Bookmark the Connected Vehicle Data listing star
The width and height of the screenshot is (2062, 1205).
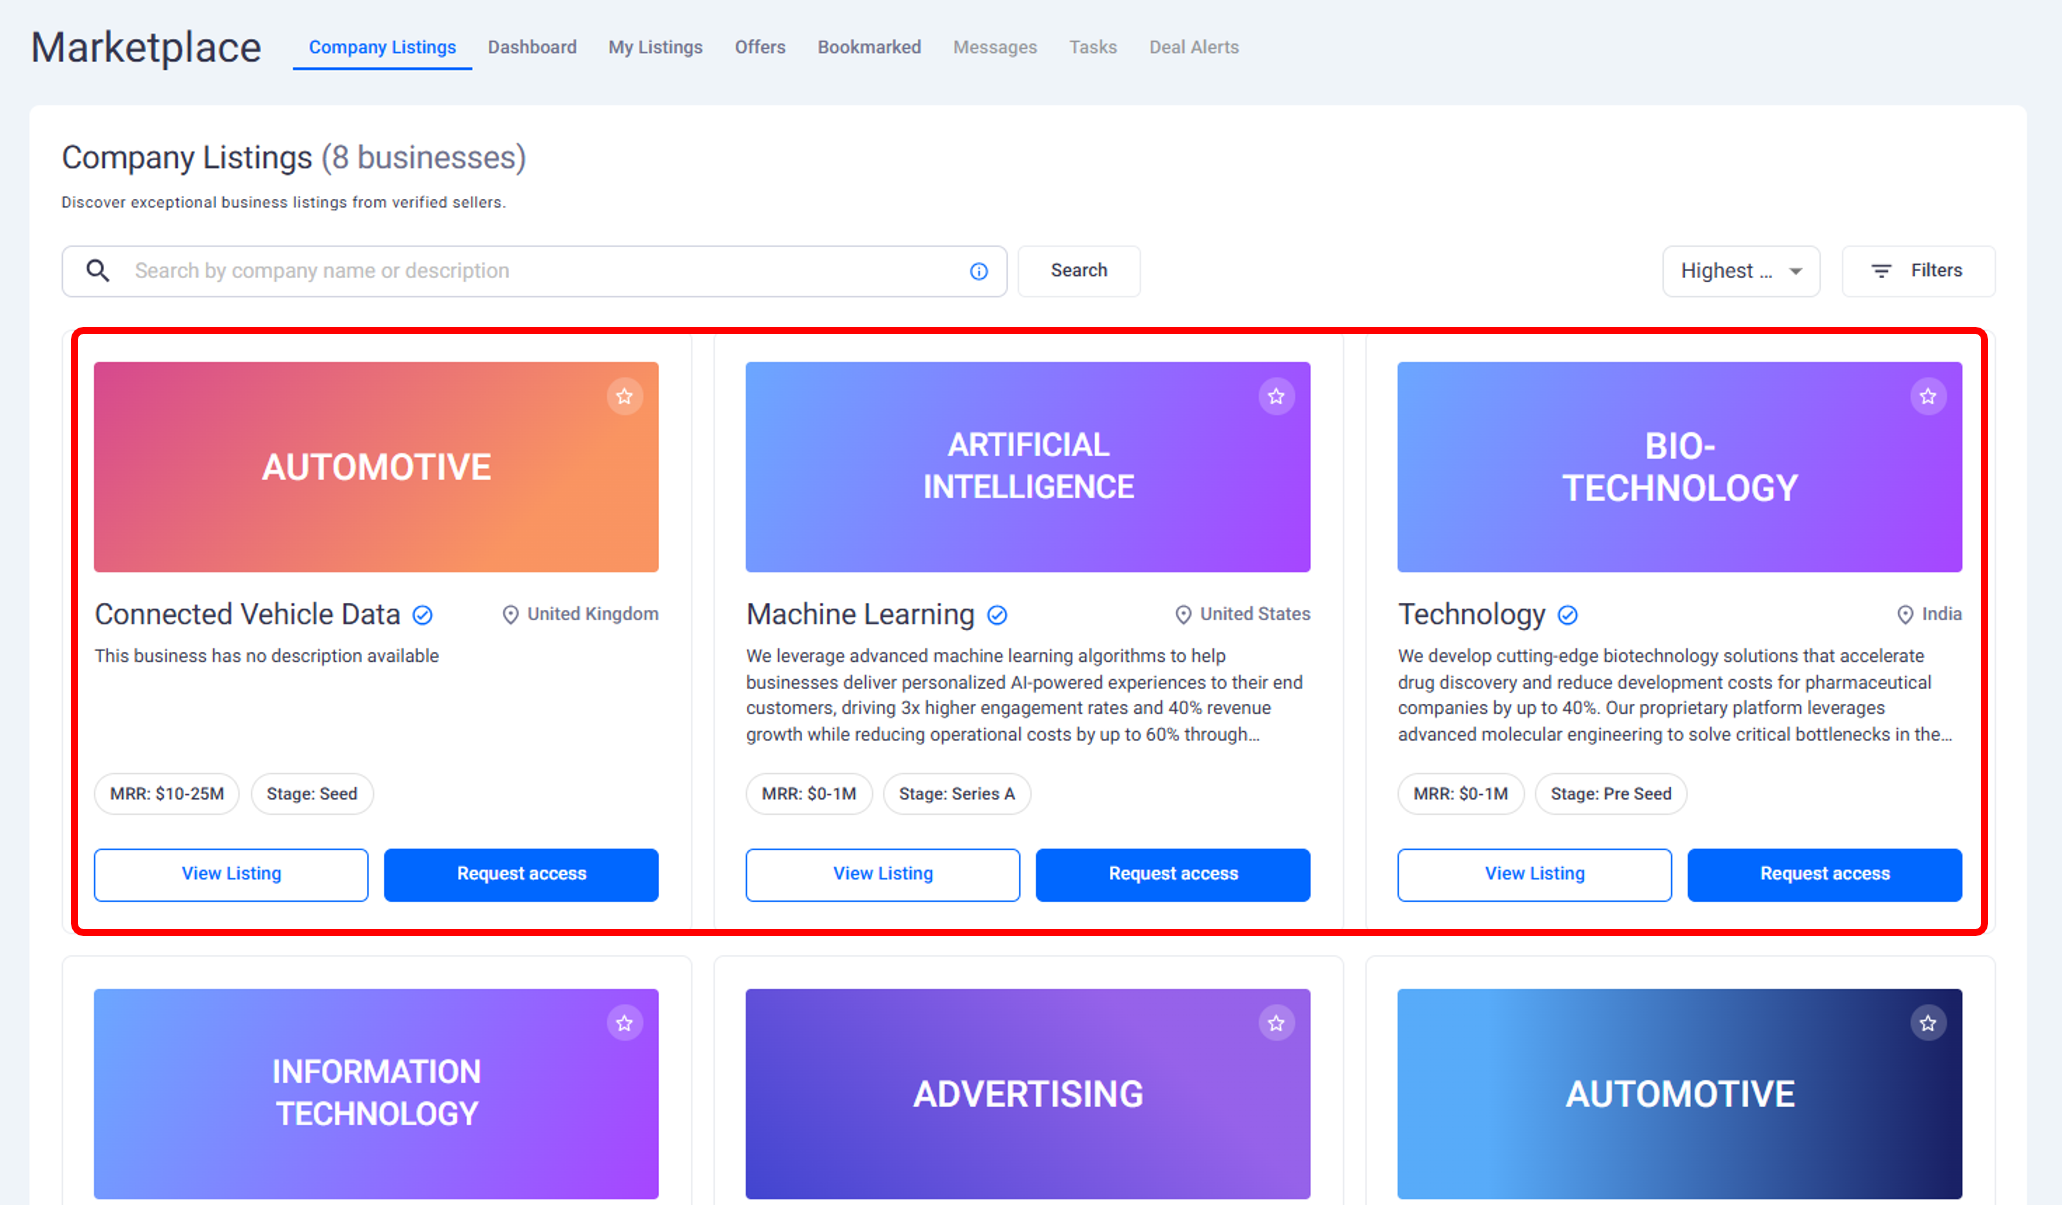tap(624, 397)
